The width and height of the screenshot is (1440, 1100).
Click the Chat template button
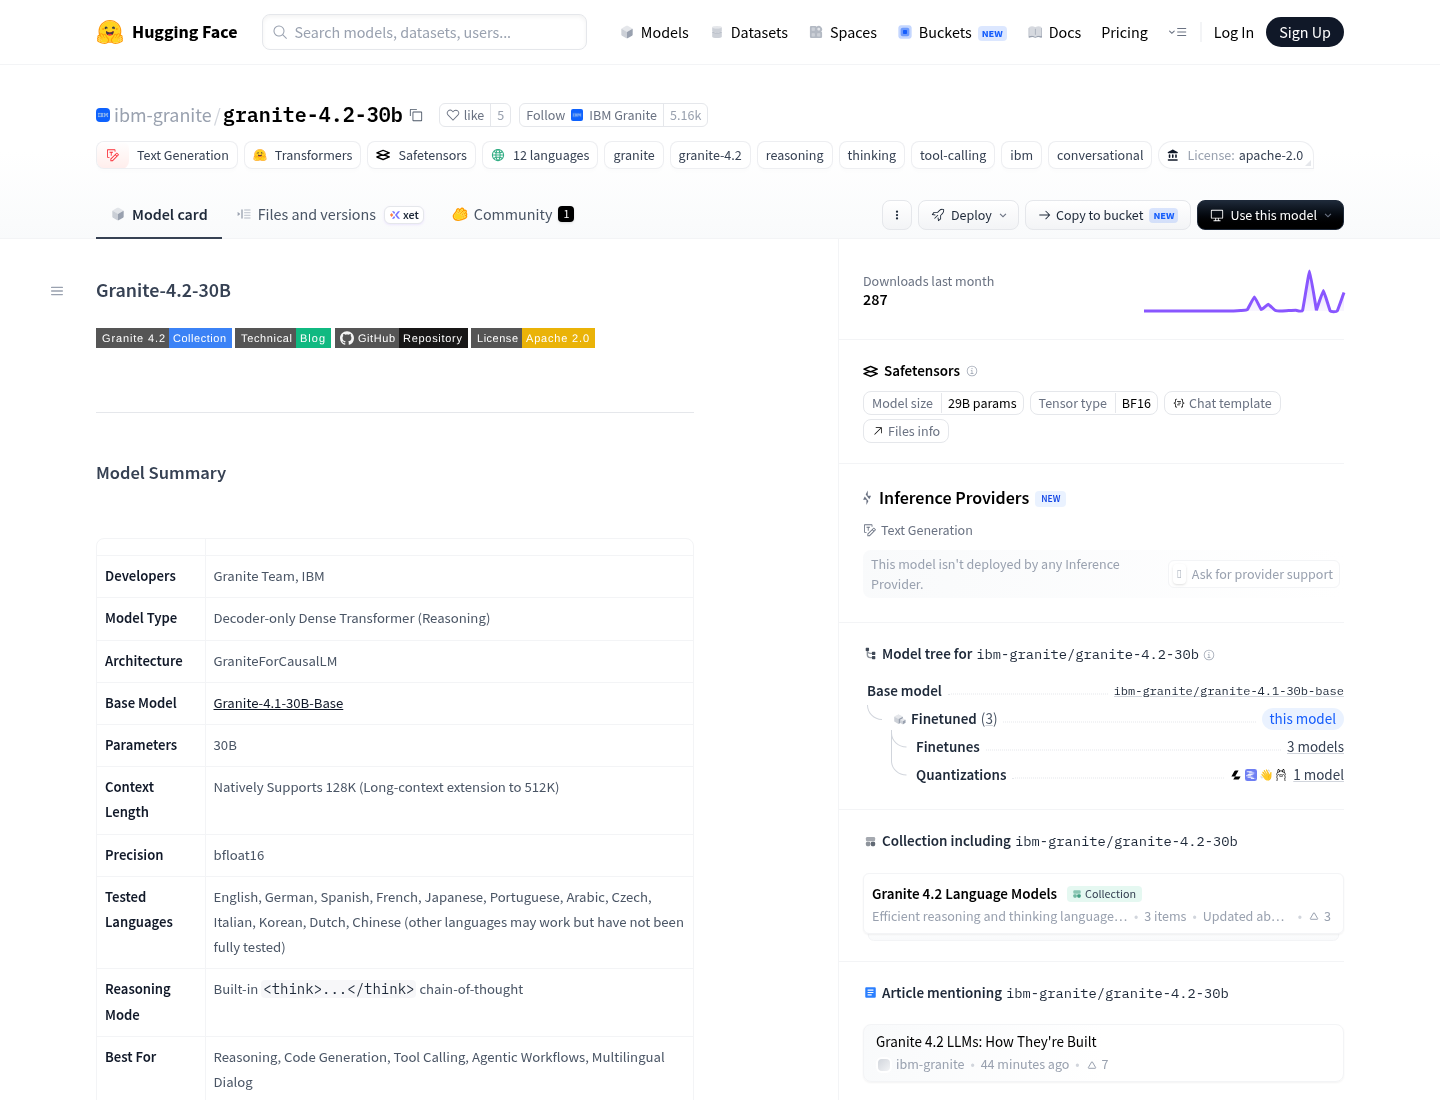(1222, 403)
